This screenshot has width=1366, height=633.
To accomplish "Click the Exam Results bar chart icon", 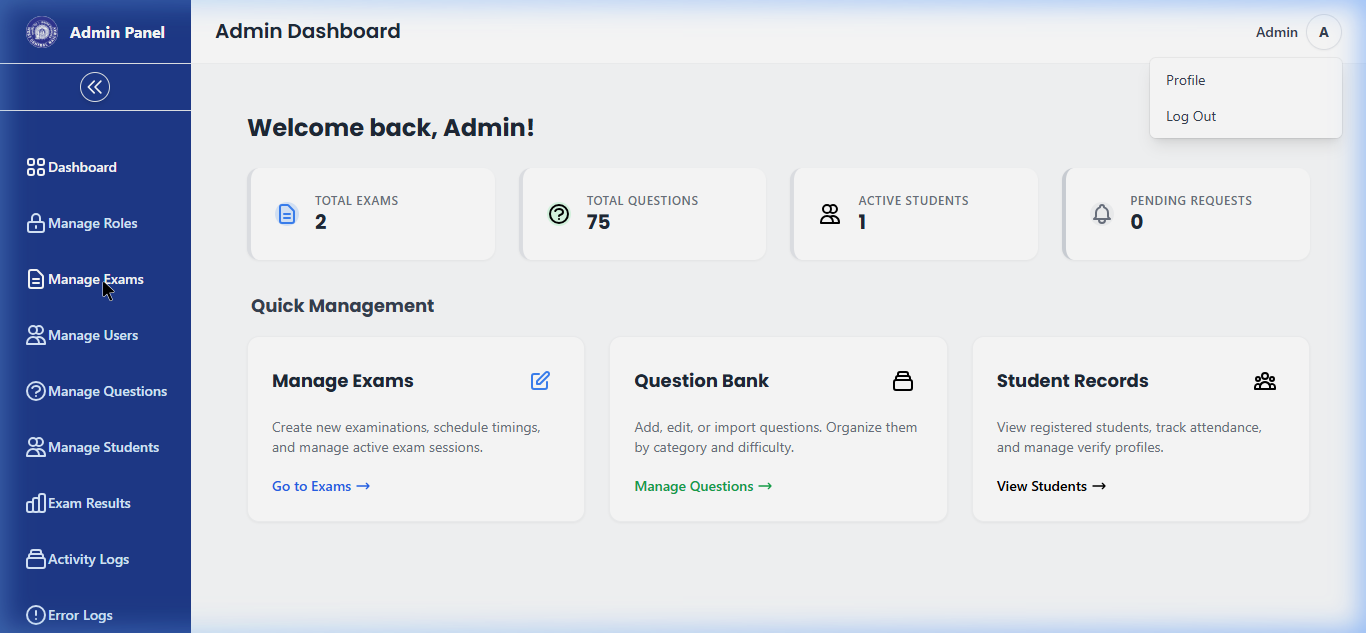I will pos(36,503).
